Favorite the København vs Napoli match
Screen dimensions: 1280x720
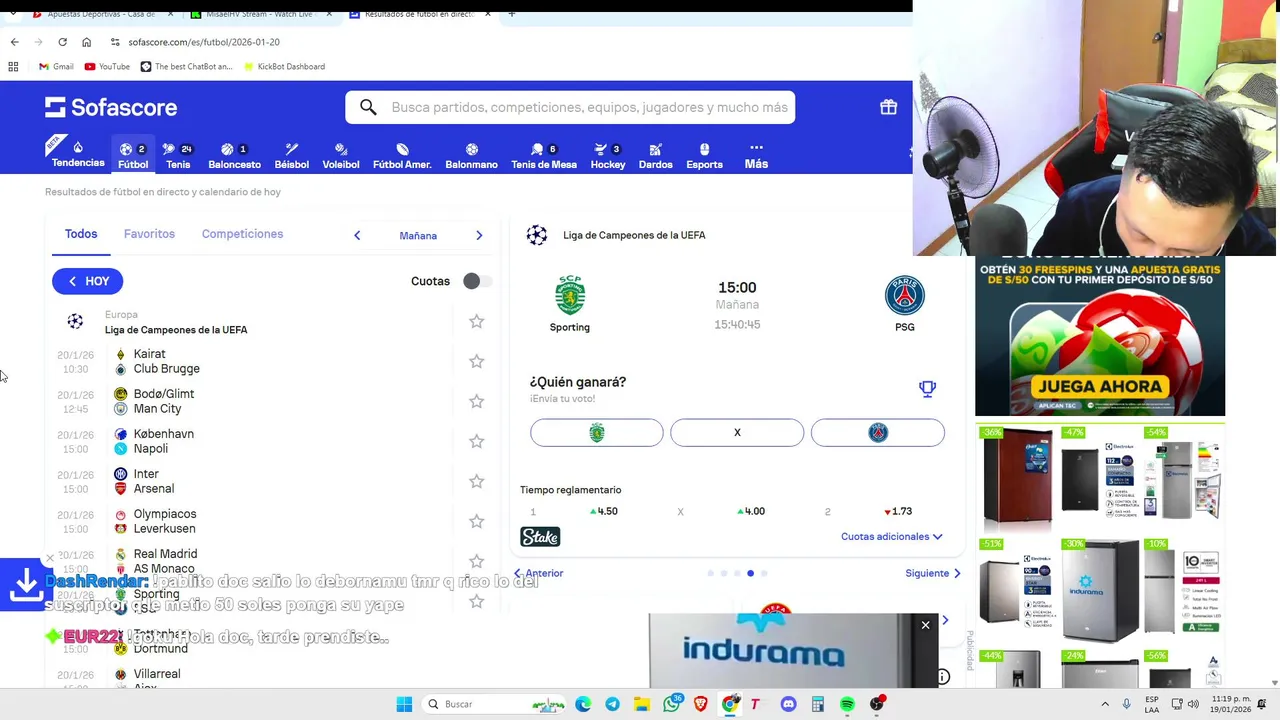click(x=476, y=441)
